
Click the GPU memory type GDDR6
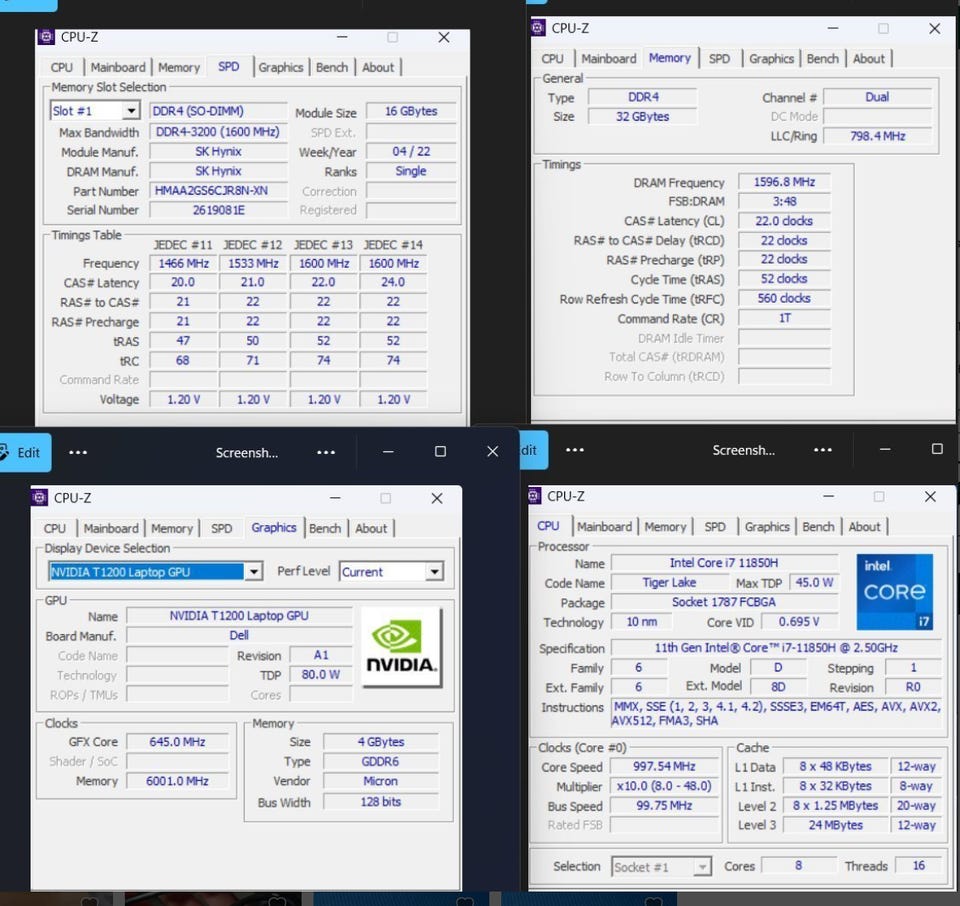(x=381, y=762)
